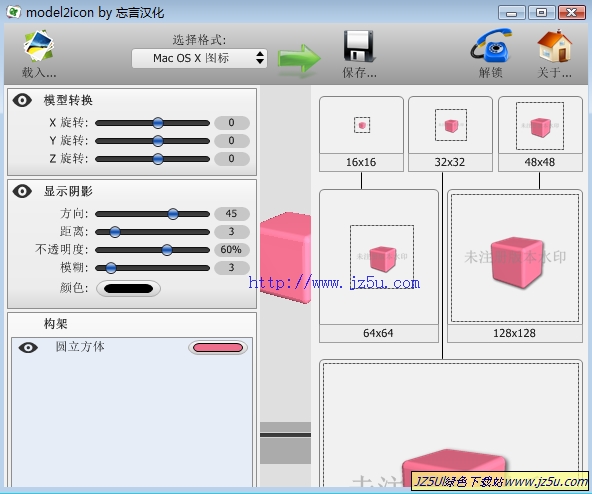Click the 模型转换 section title

point(68,100)
